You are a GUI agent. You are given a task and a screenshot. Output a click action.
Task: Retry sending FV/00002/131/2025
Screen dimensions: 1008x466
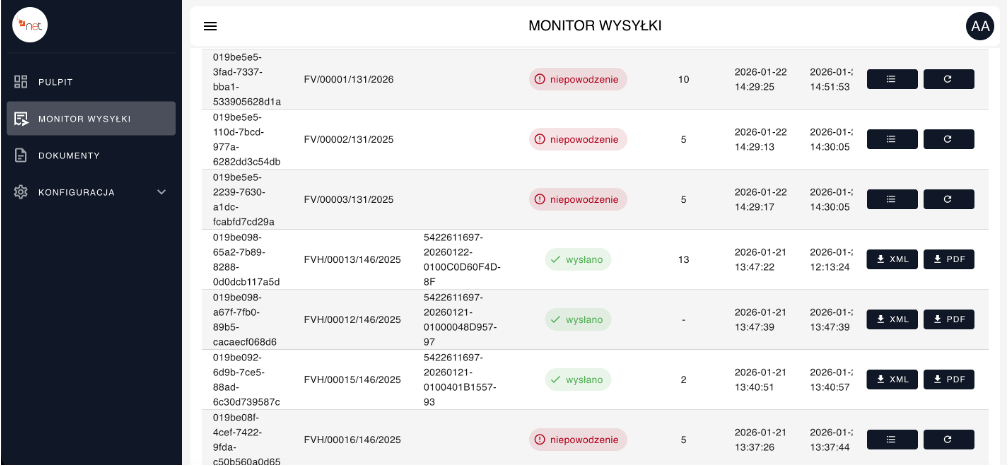(948, 139)
